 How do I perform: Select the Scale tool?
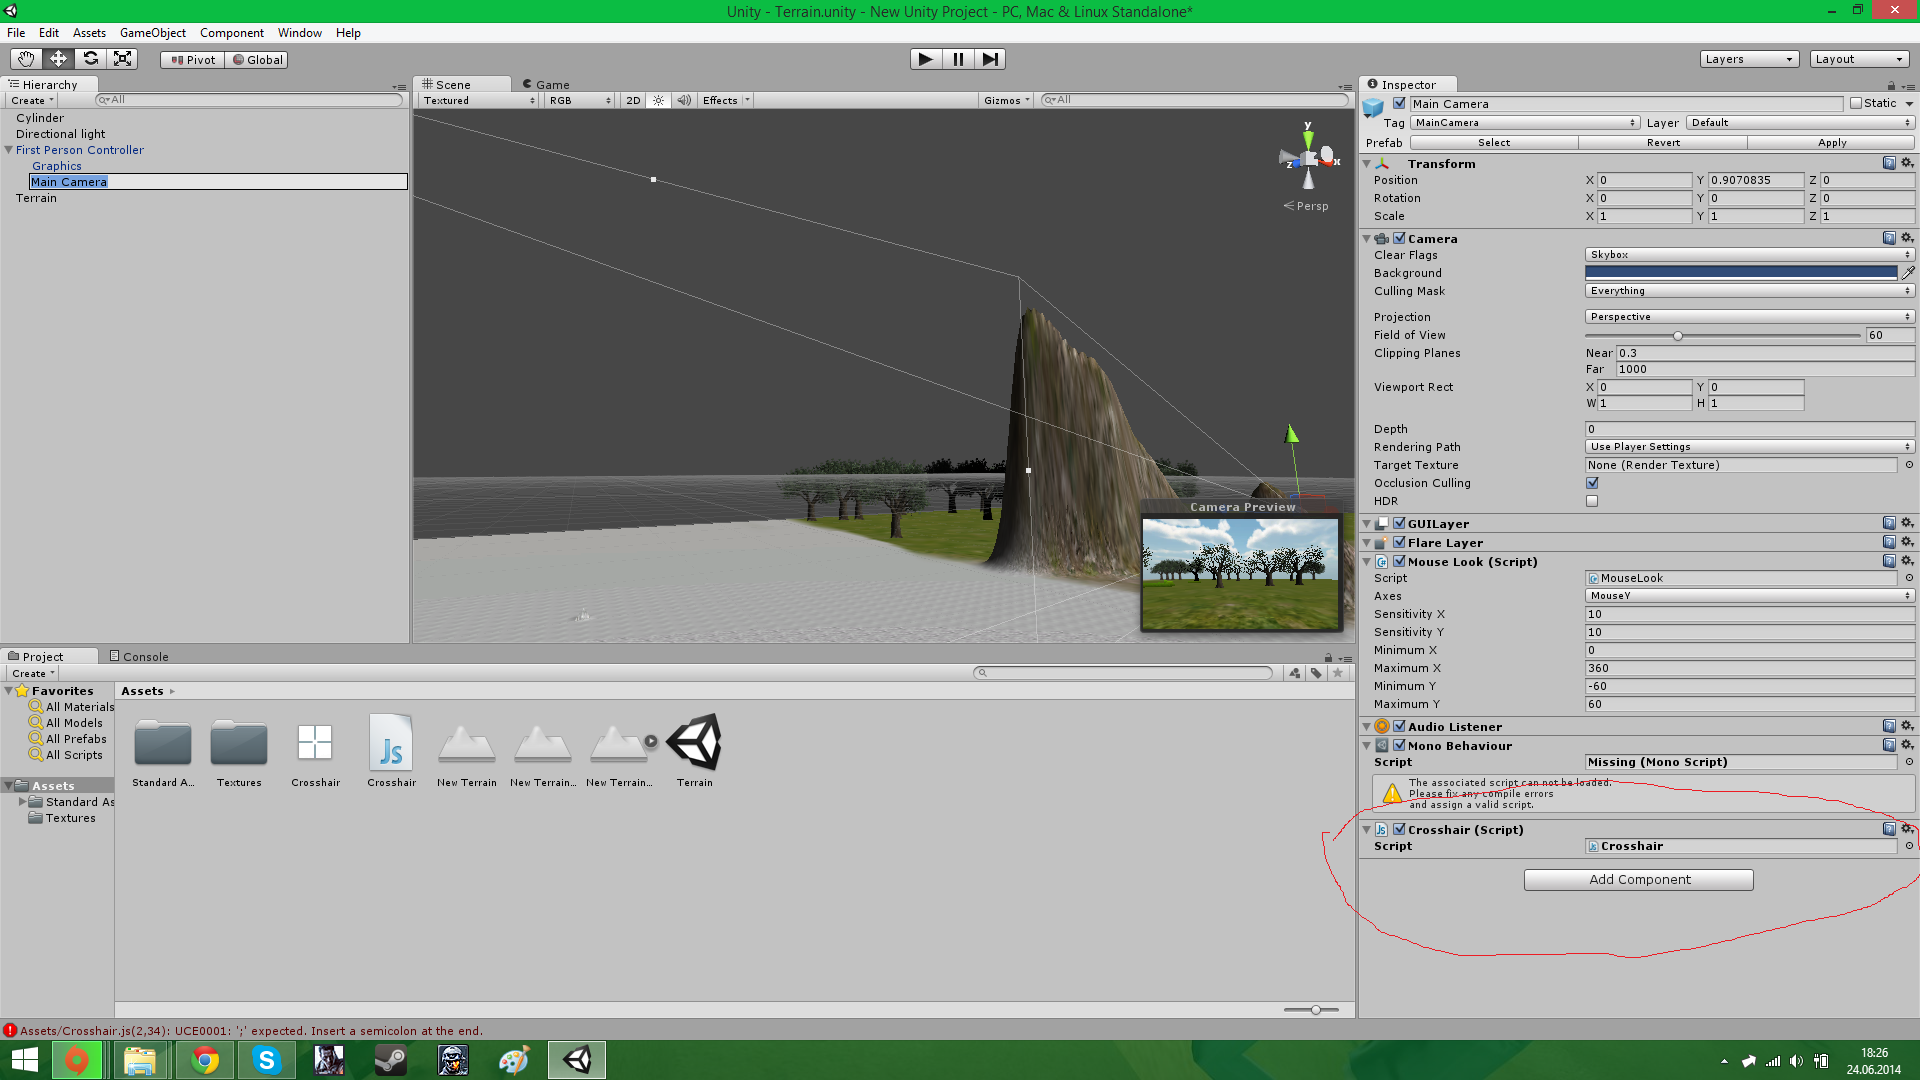pos(122,59)
